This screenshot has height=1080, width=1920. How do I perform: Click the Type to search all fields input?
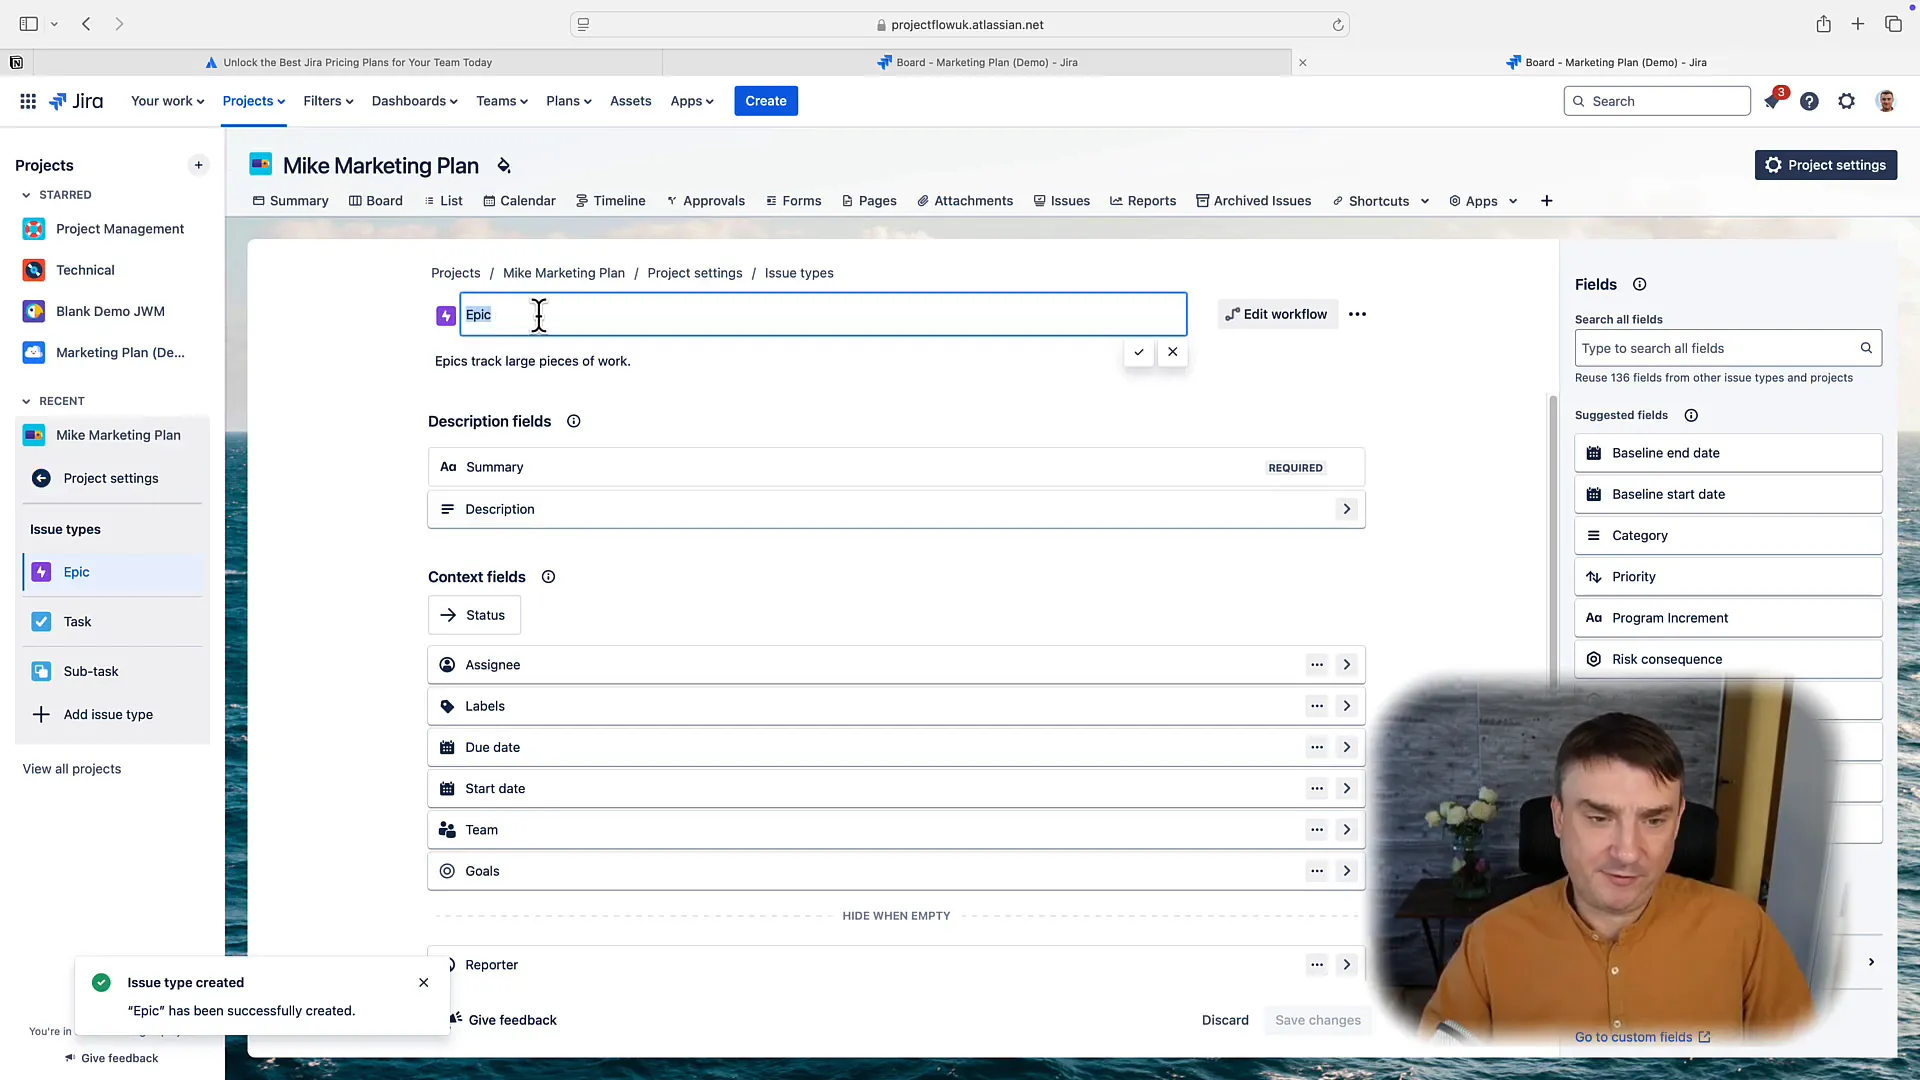(x=1727, y=348)
